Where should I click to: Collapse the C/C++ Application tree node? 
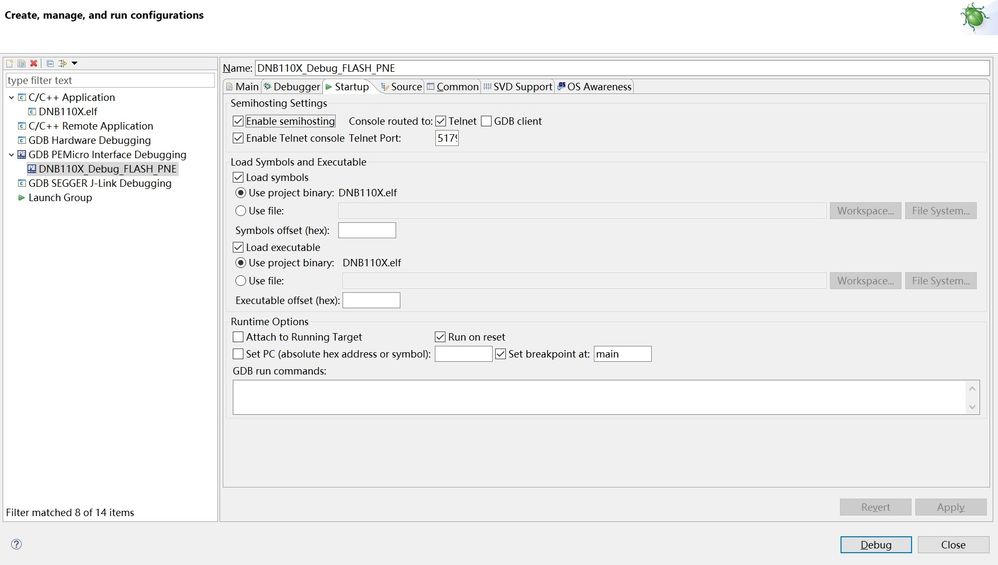point(11,97)
